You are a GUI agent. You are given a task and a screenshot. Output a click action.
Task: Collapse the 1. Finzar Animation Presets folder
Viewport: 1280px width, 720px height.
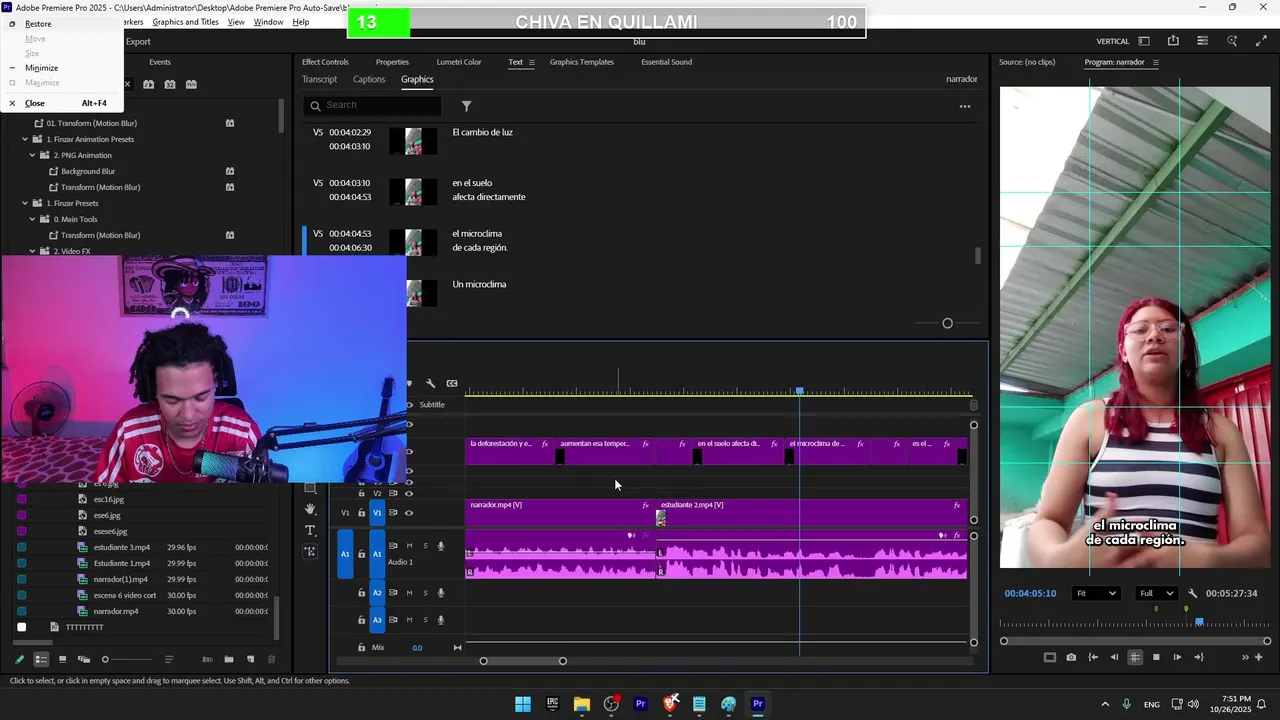(25, 139)
